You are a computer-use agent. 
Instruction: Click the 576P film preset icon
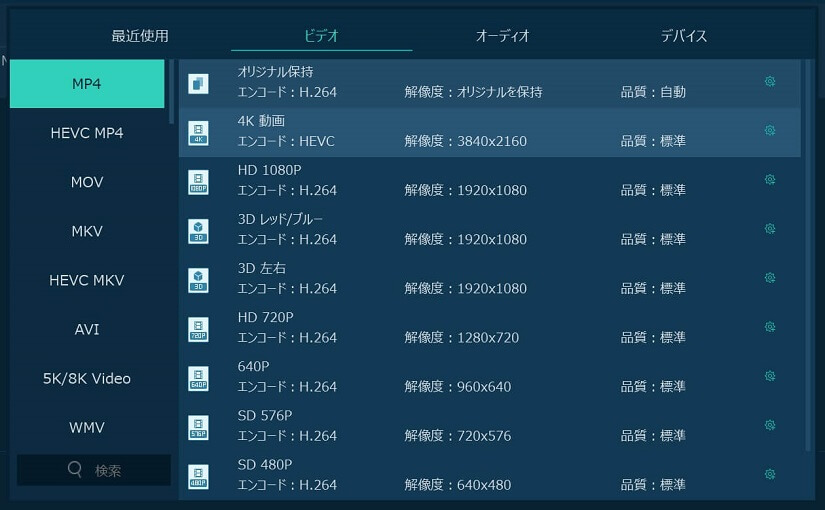pyautogui.click(x=198, y=428)
